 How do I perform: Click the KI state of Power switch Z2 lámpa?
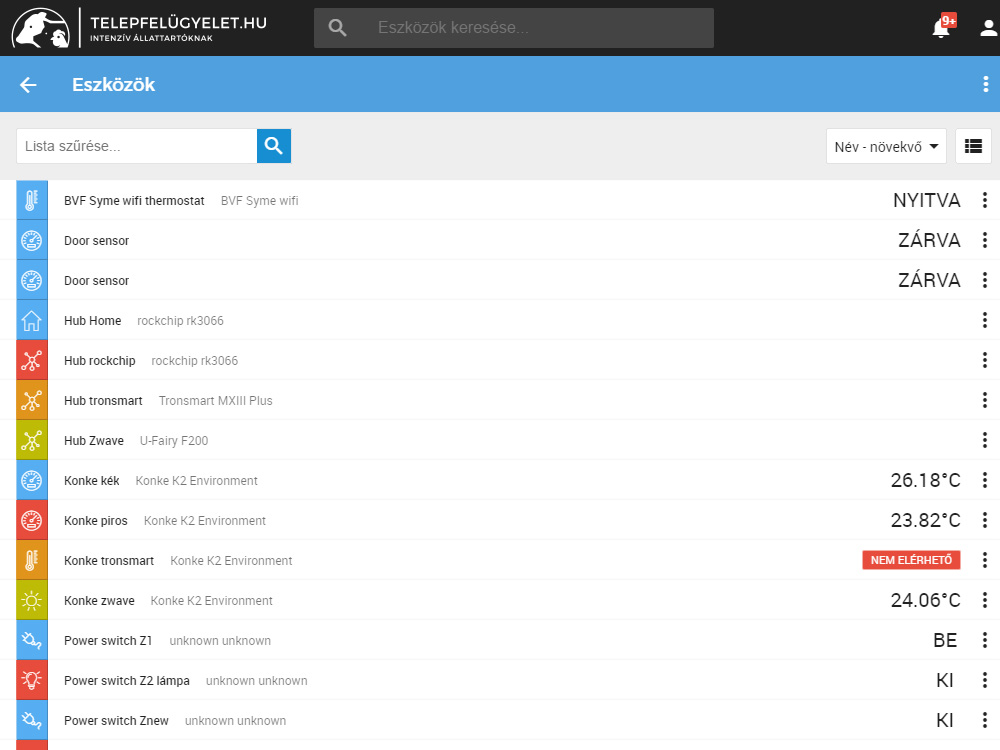945,680
